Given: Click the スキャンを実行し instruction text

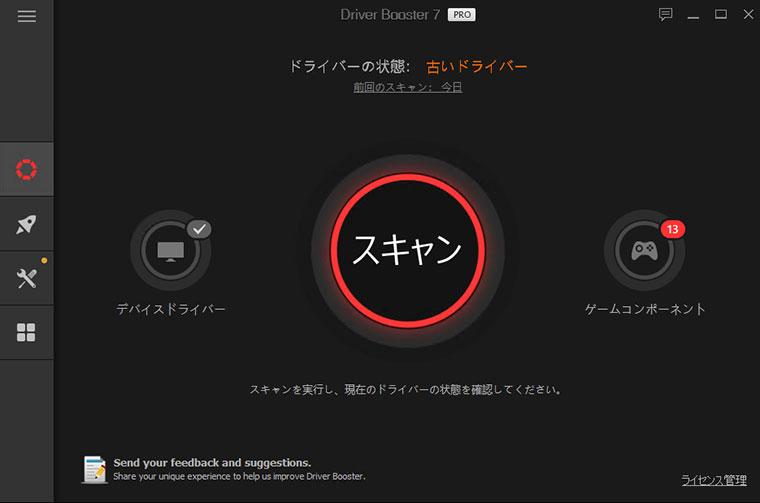Looking at the screenshot, I should (x=405, y=390).
